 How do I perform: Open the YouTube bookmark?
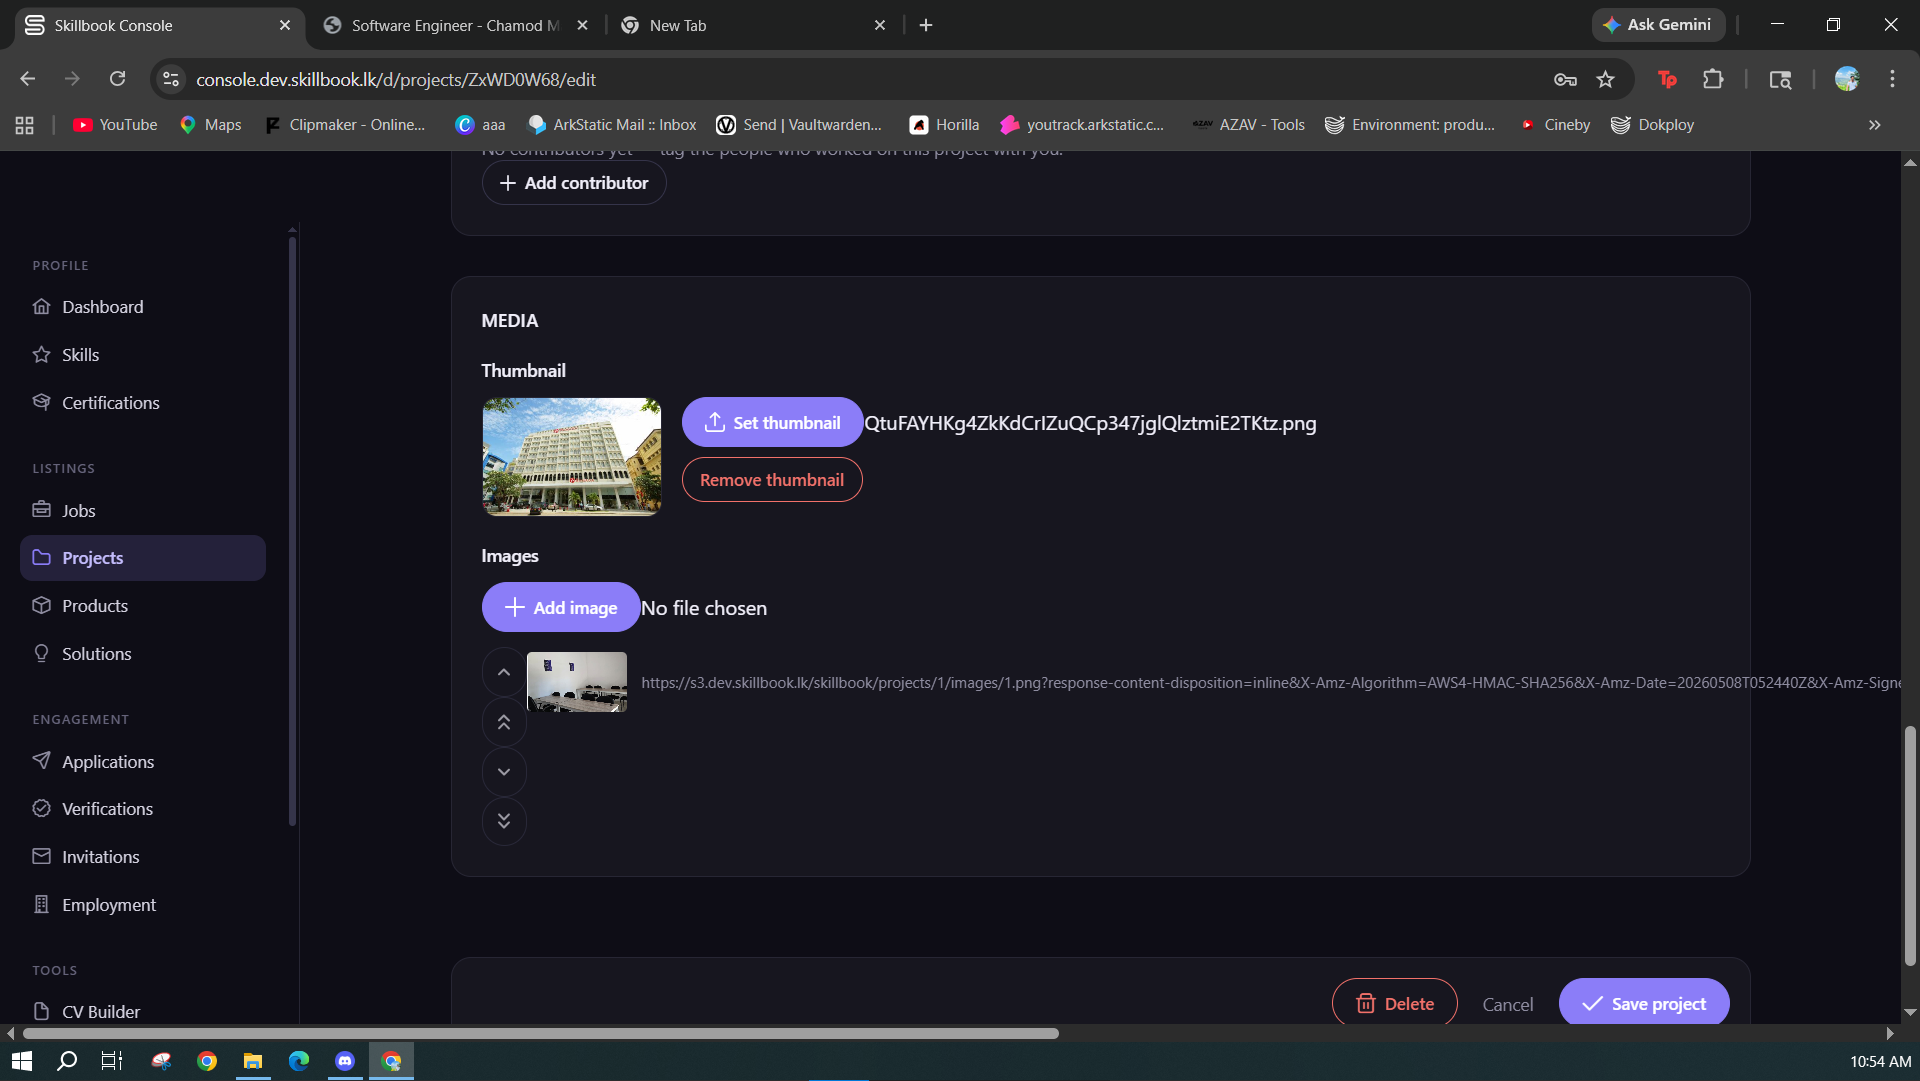[x=115, y=125]
